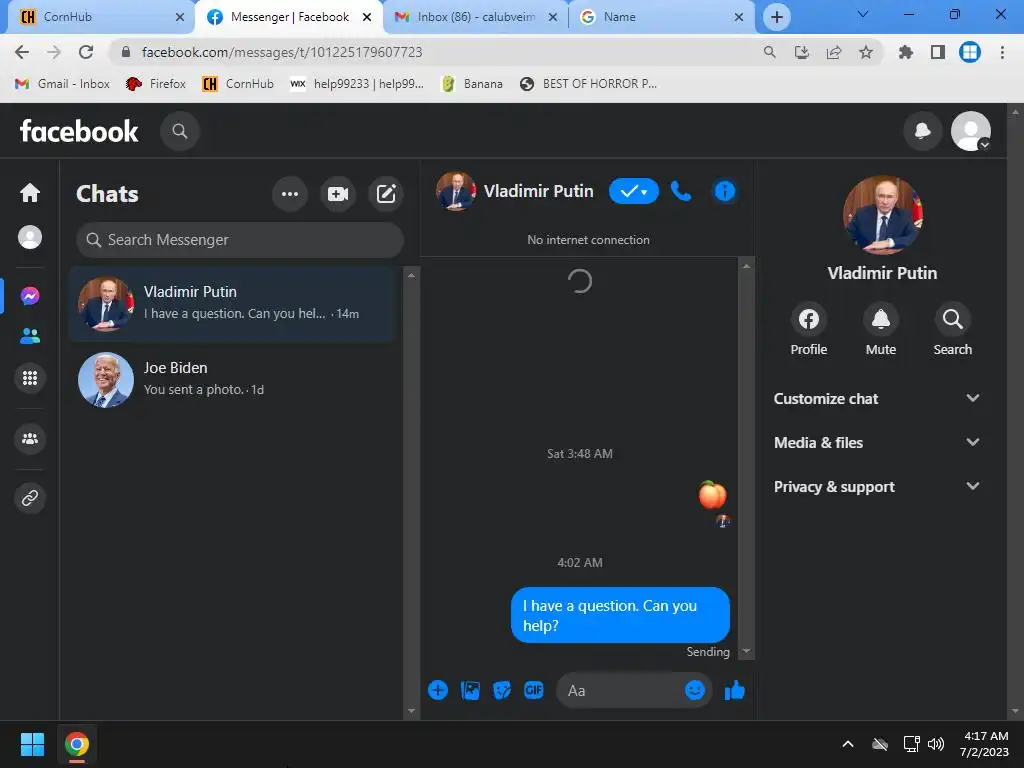Open the emoji picker in the composer
The height and width of the screenshot is (768, 1024).
click(x=695, y=690)
